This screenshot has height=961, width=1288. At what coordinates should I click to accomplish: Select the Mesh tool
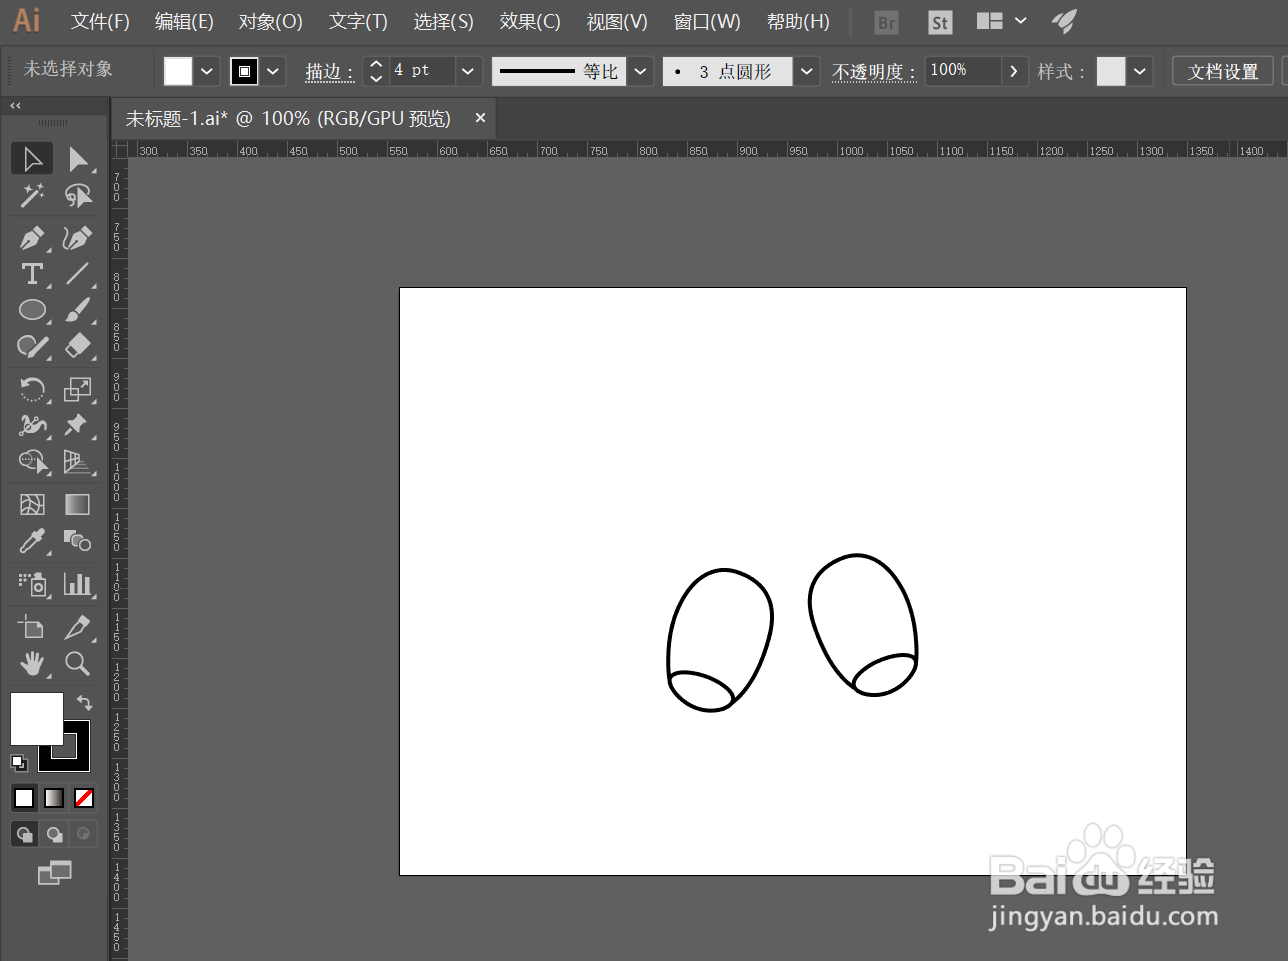click(32, 504)
